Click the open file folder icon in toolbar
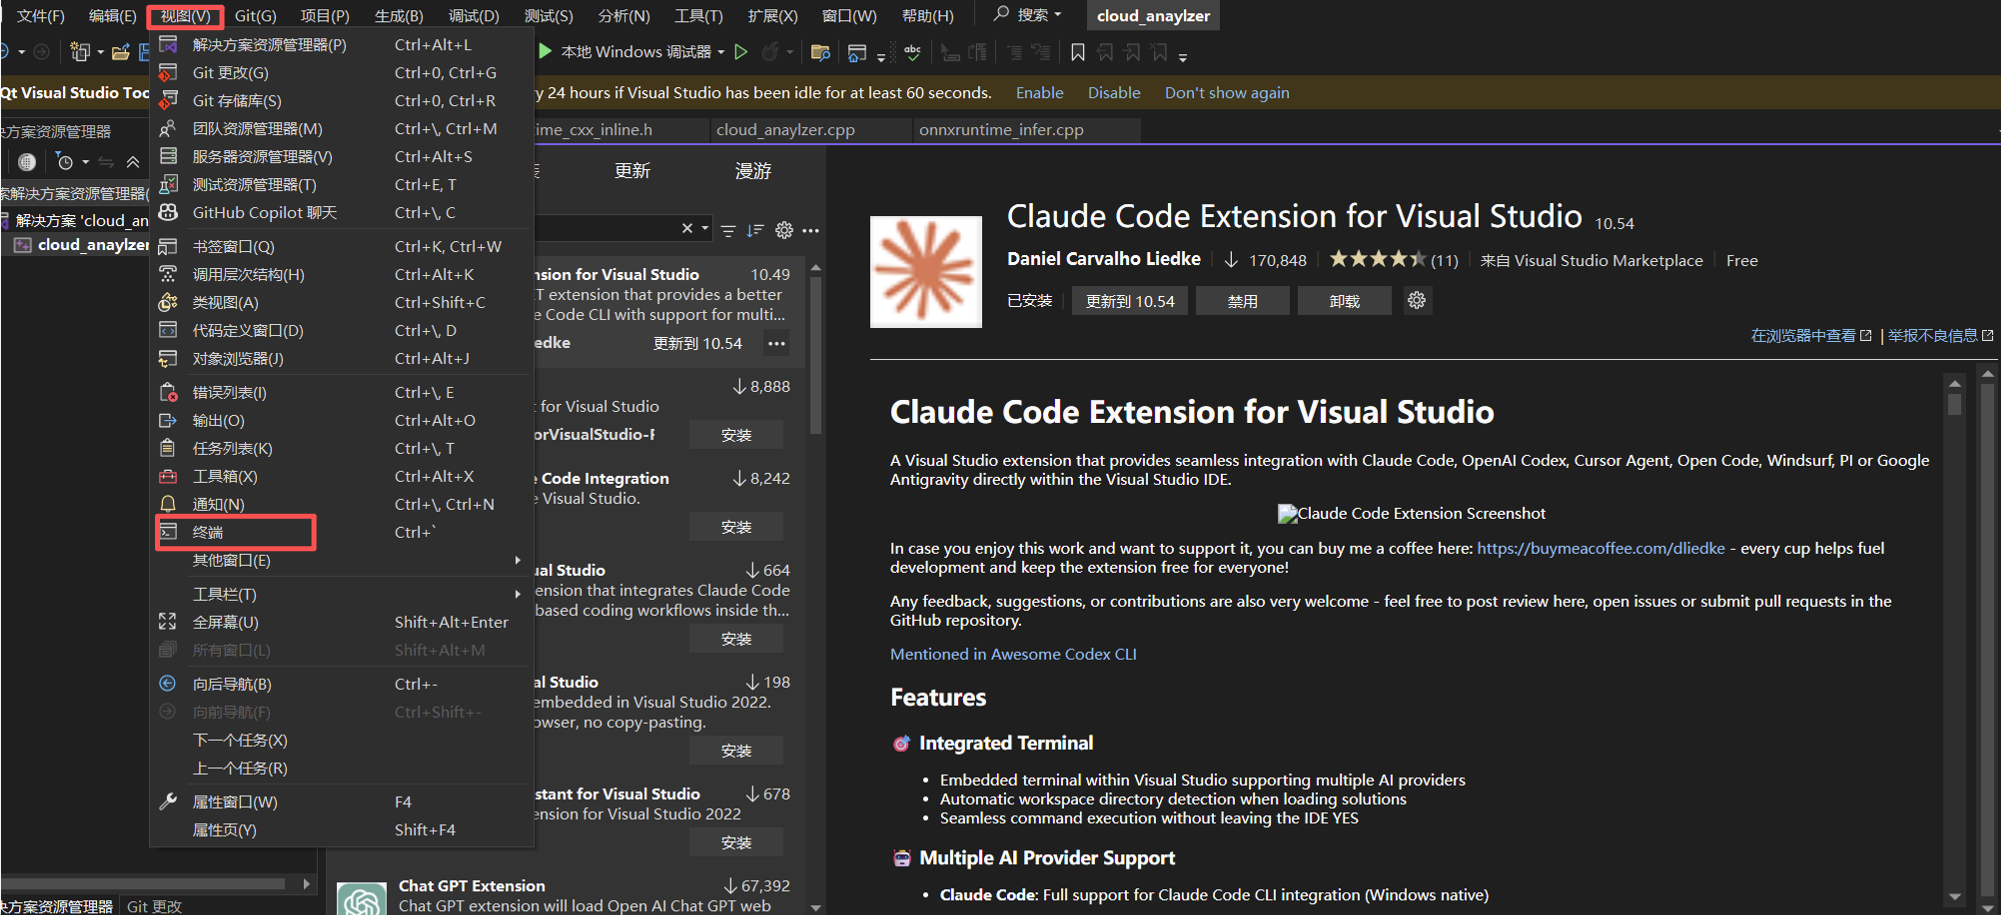The image size is (2001, 915). tap(121, 52)
